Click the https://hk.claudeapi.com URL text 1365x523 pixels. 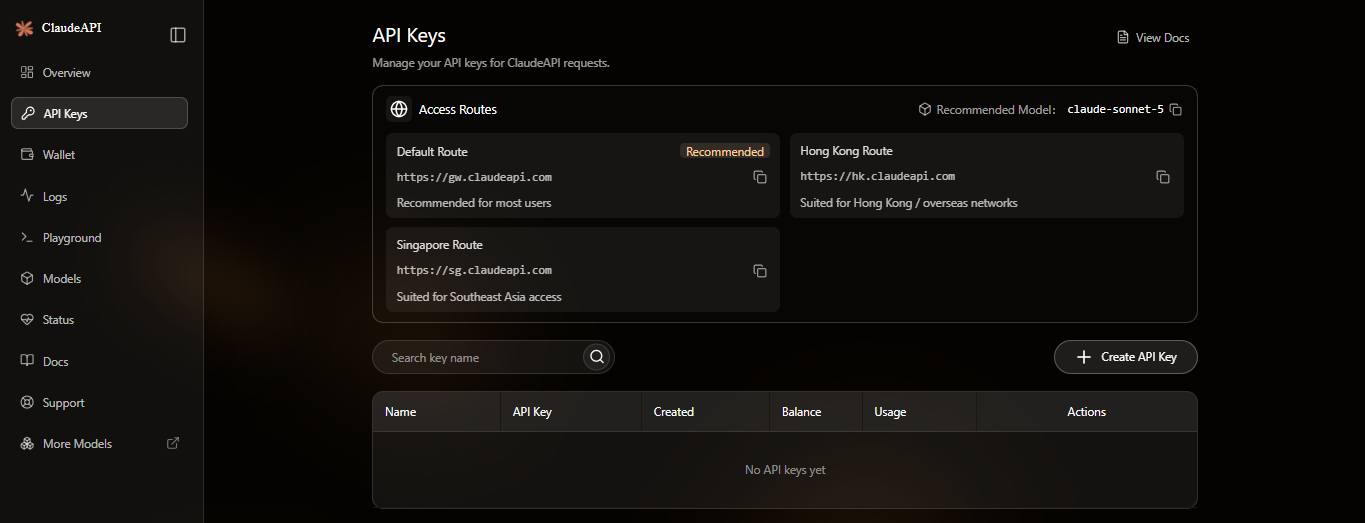878,176
